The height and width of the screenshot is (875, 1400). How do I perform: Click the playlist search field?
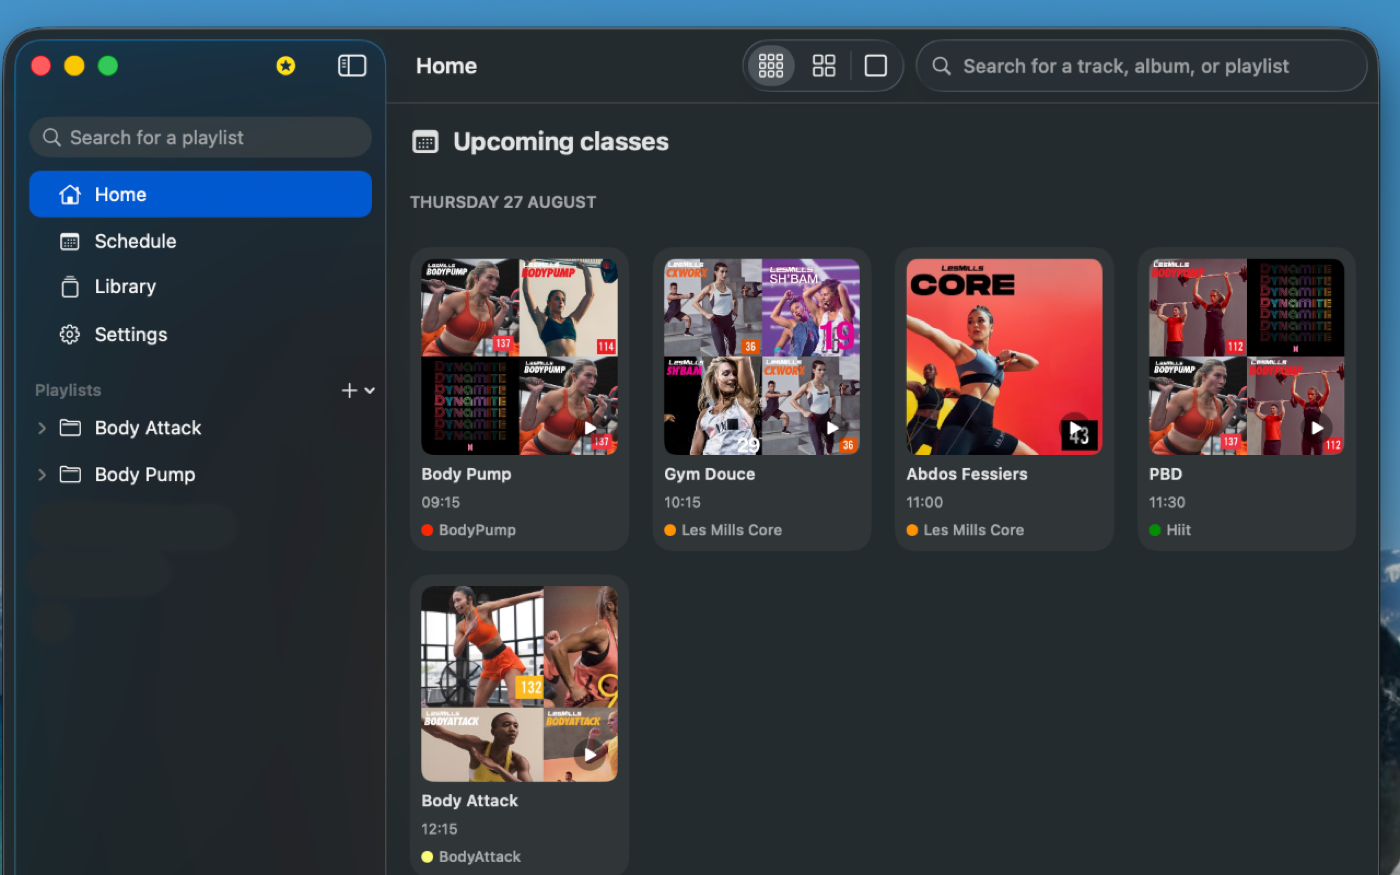pyautogui.click(x=201, y=137)
